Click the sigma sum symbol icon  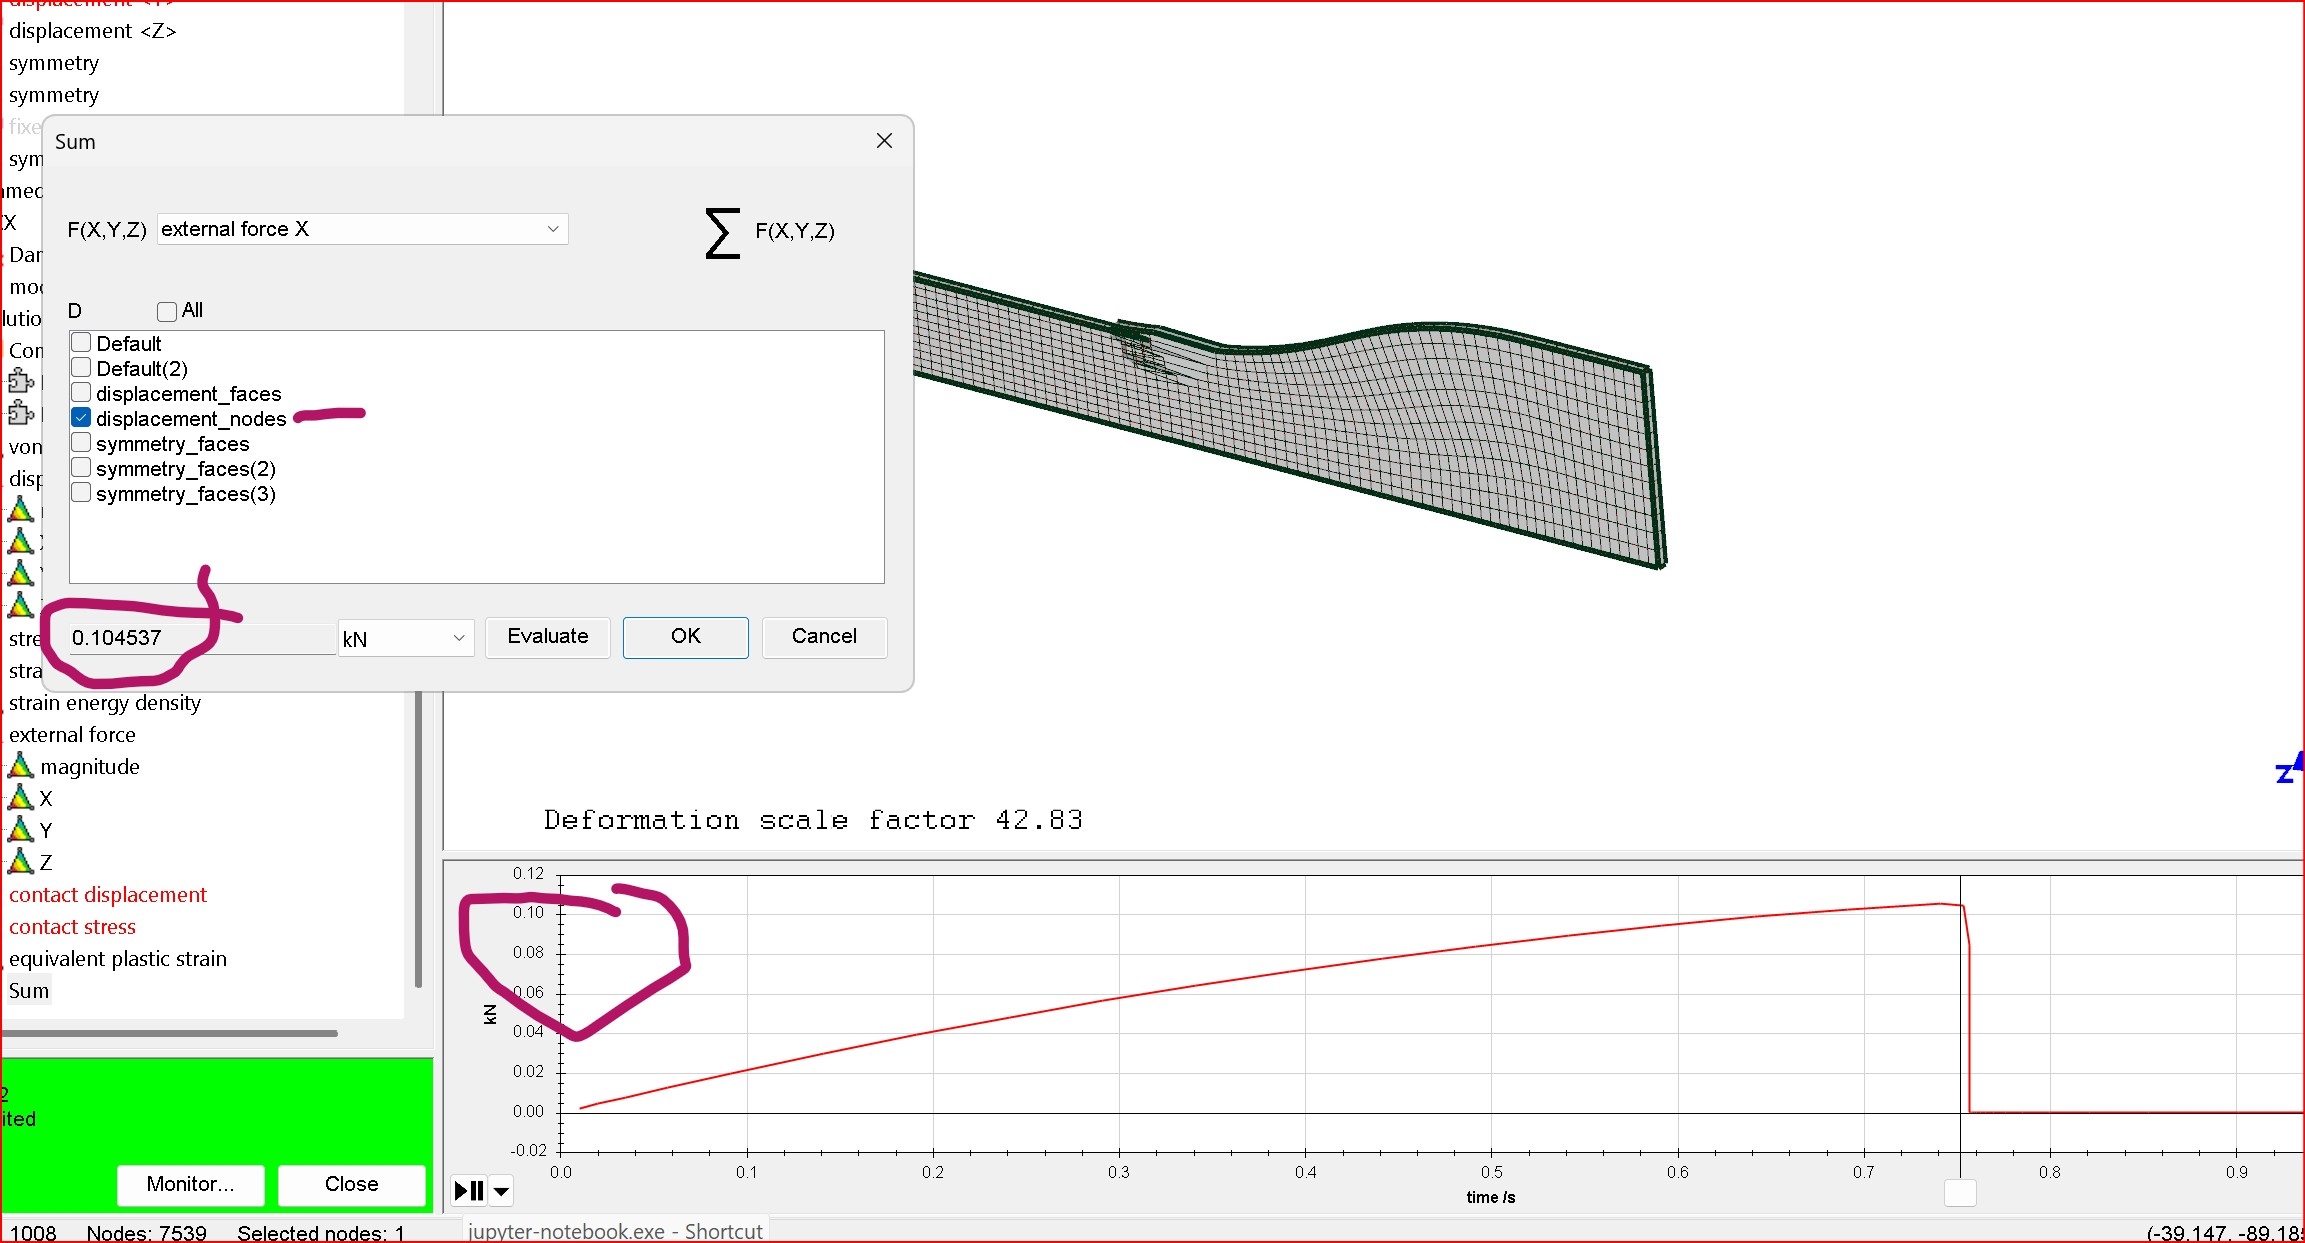coord(722,233)
